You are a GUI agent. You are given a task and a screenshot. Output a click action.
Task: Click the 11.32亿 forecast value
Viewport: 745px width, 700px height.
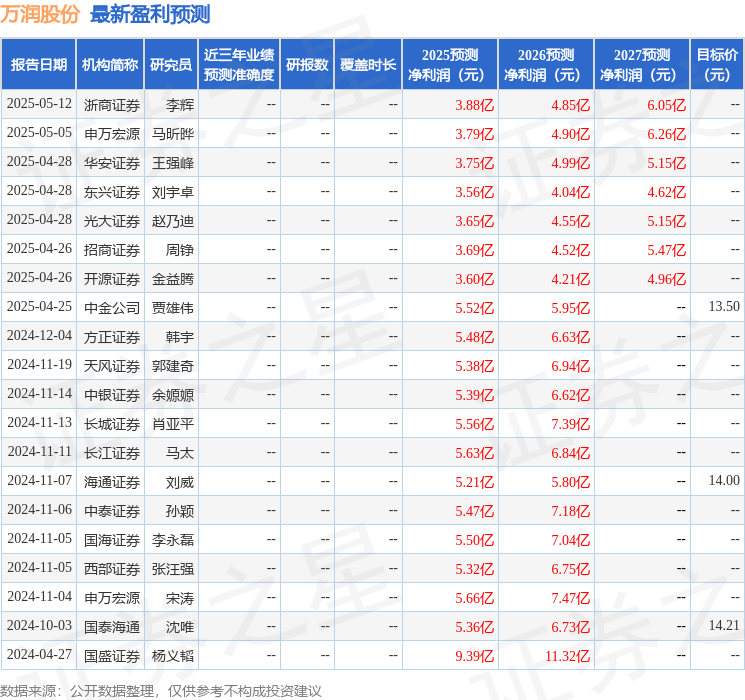[x=567, y=655]
